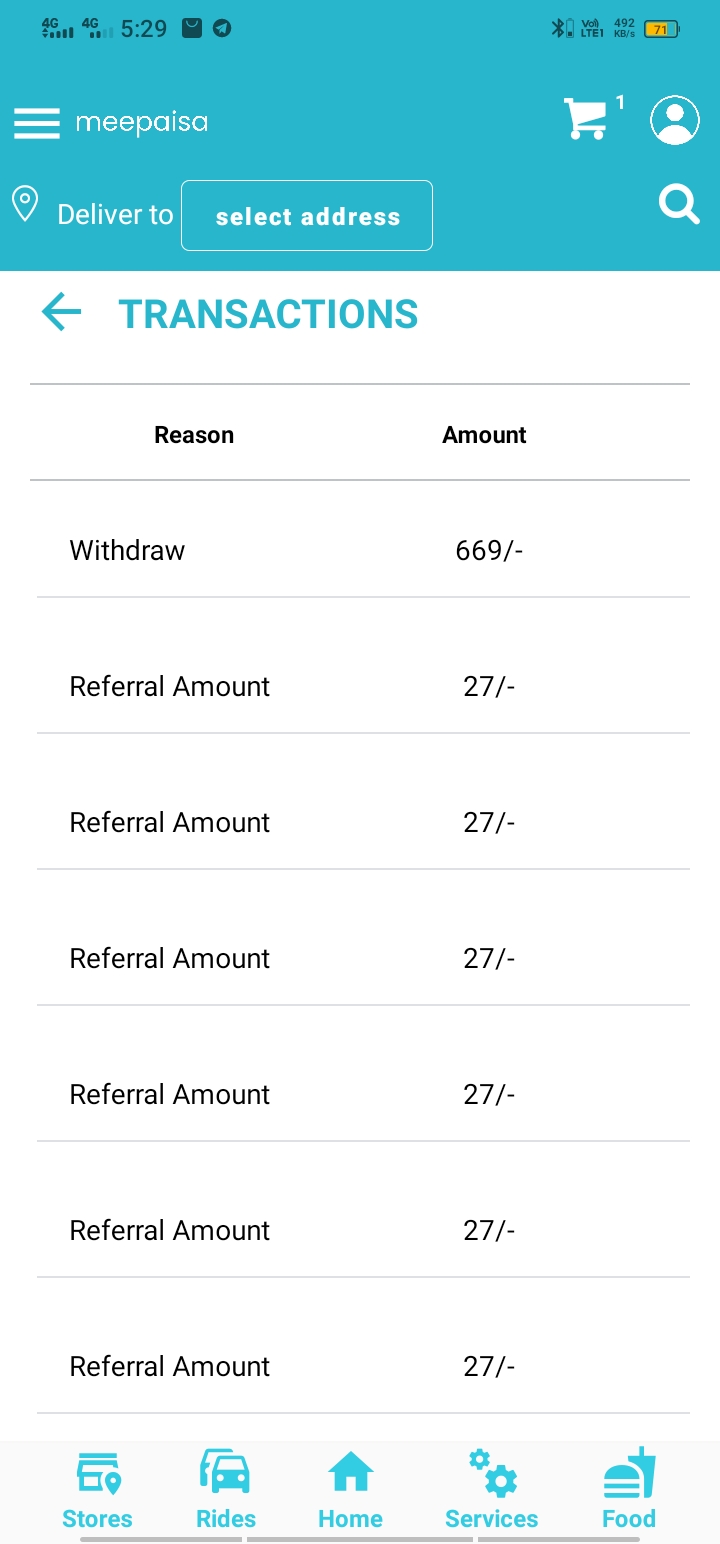Tap the search magnifier icon
The width and height of the screenshot is (720, 1544).
(x=679, y=204)
